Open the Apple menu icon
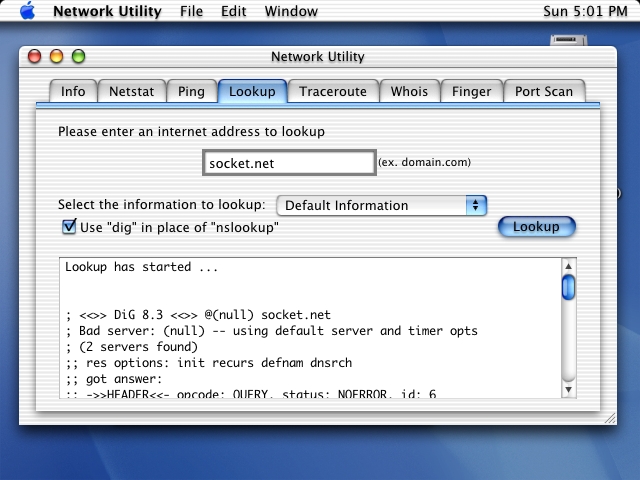Screen dimensions: 640x480 pyautogui.click(x=28, y=11)
